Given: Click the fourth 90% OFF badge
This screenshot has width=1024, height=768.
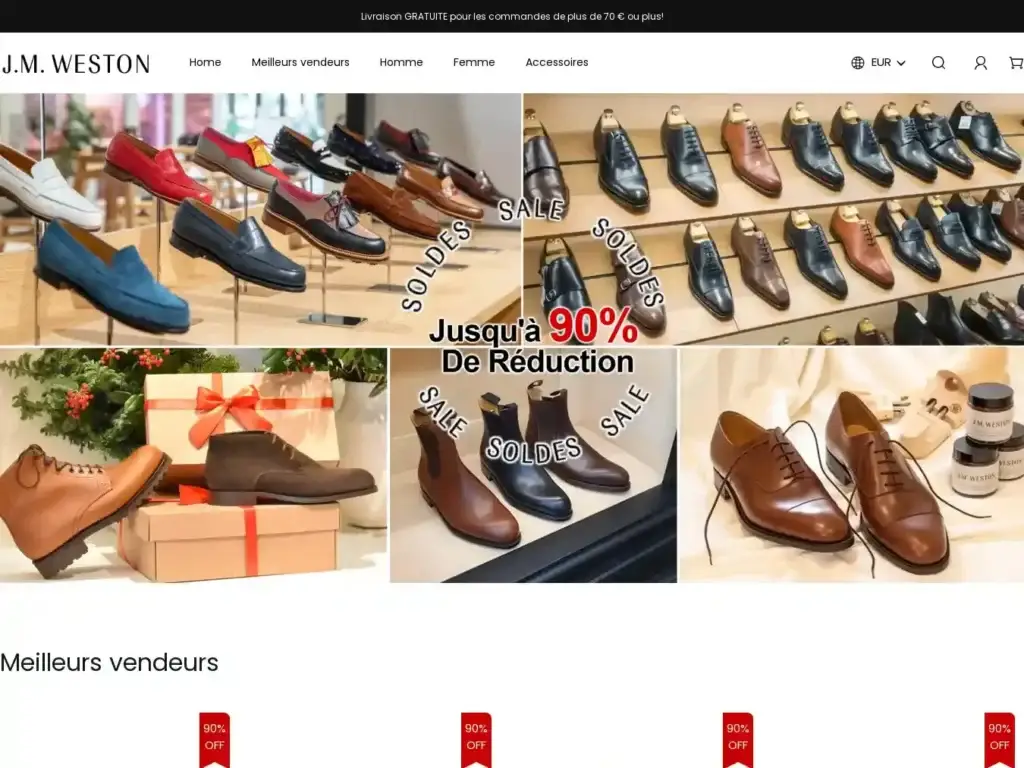Looking at the screenshot, I should click(999, 738).
